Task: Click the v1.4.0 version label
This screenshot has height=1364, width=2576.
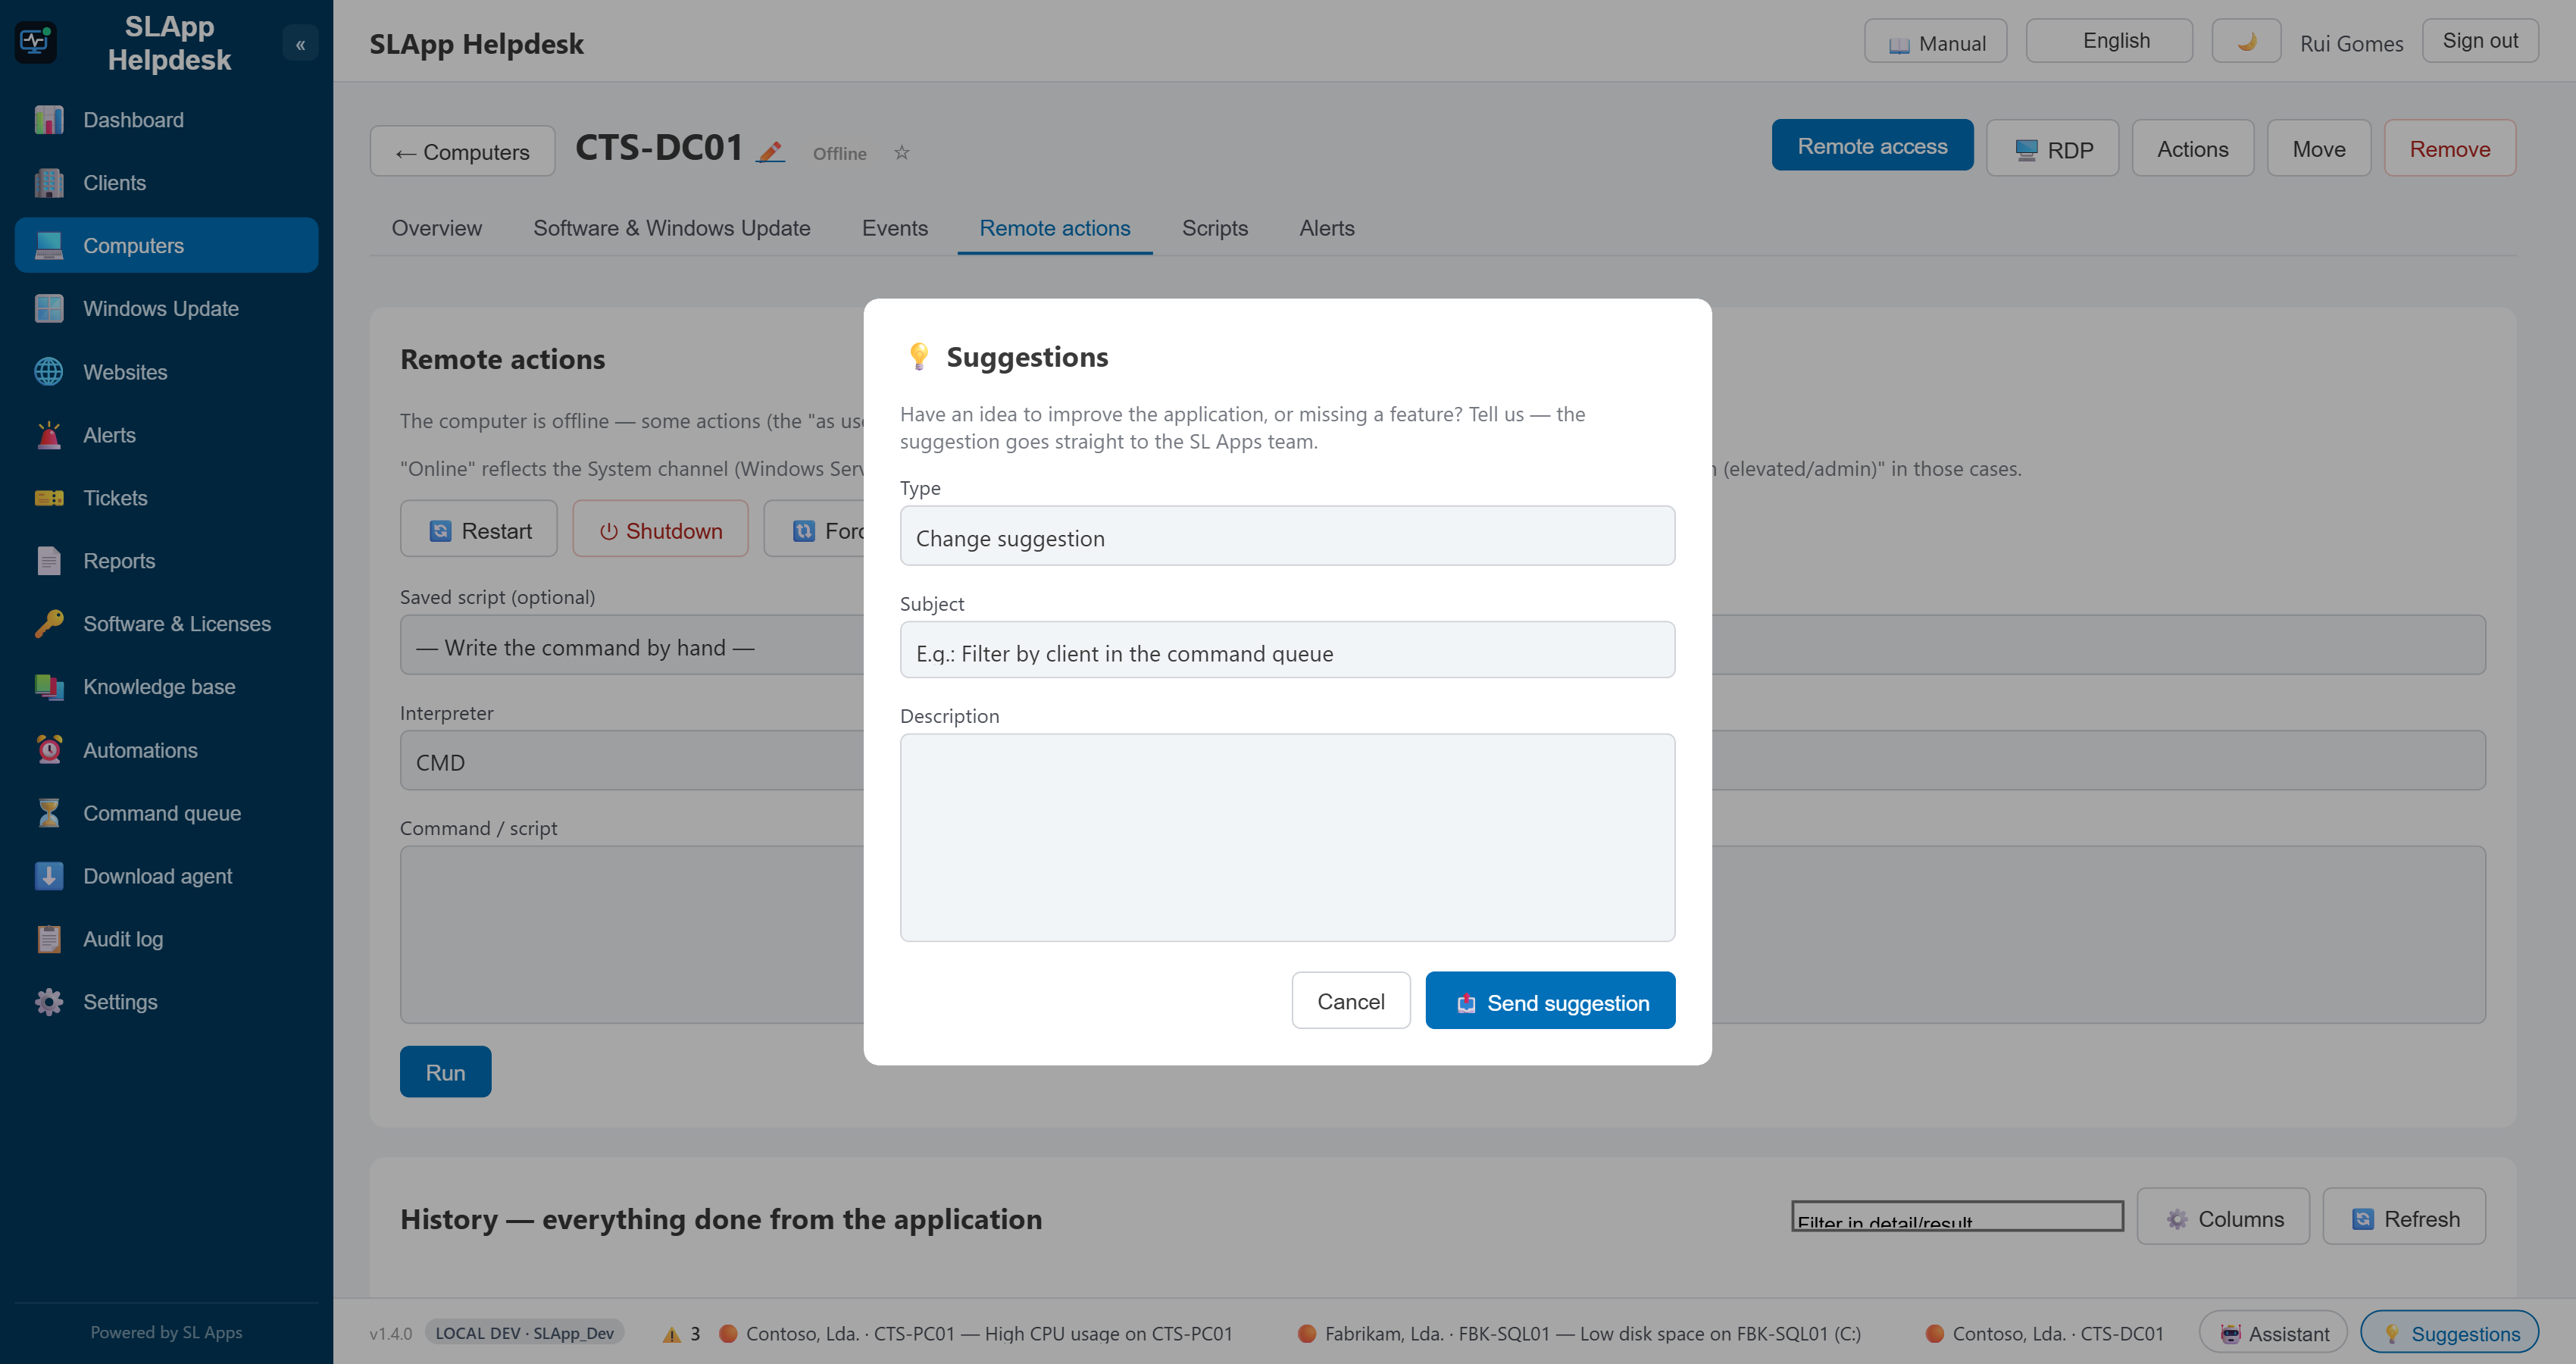Action: coord(390,1333)
